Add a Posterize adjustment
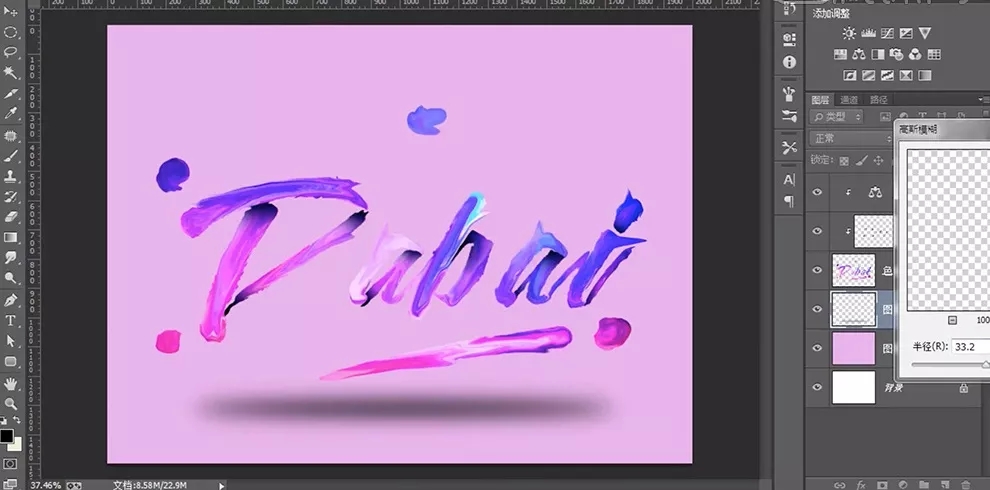 [x=869, y=76]
